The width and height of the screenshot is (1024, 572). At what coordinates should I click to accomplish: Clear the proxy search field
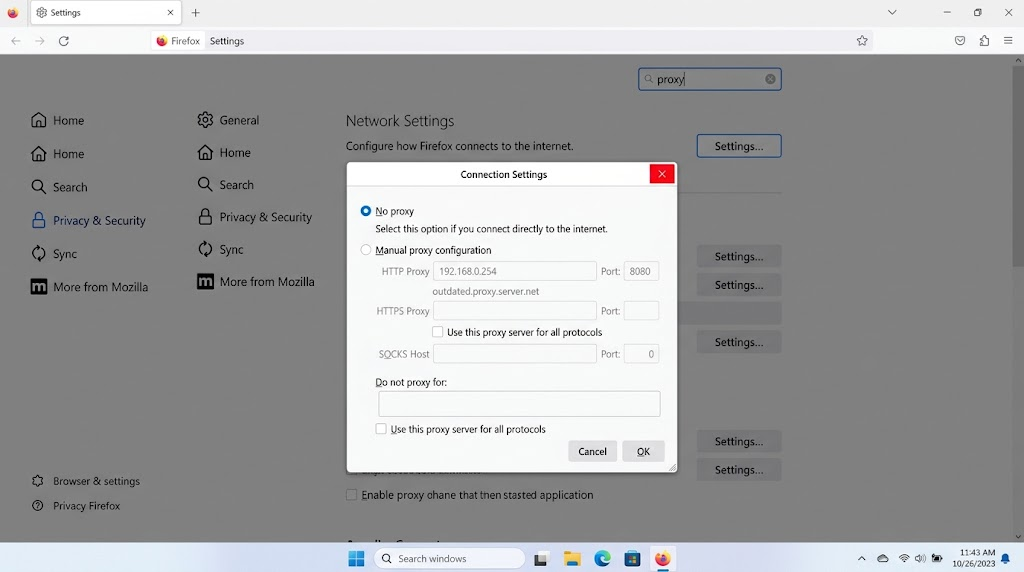click(771, 79)
